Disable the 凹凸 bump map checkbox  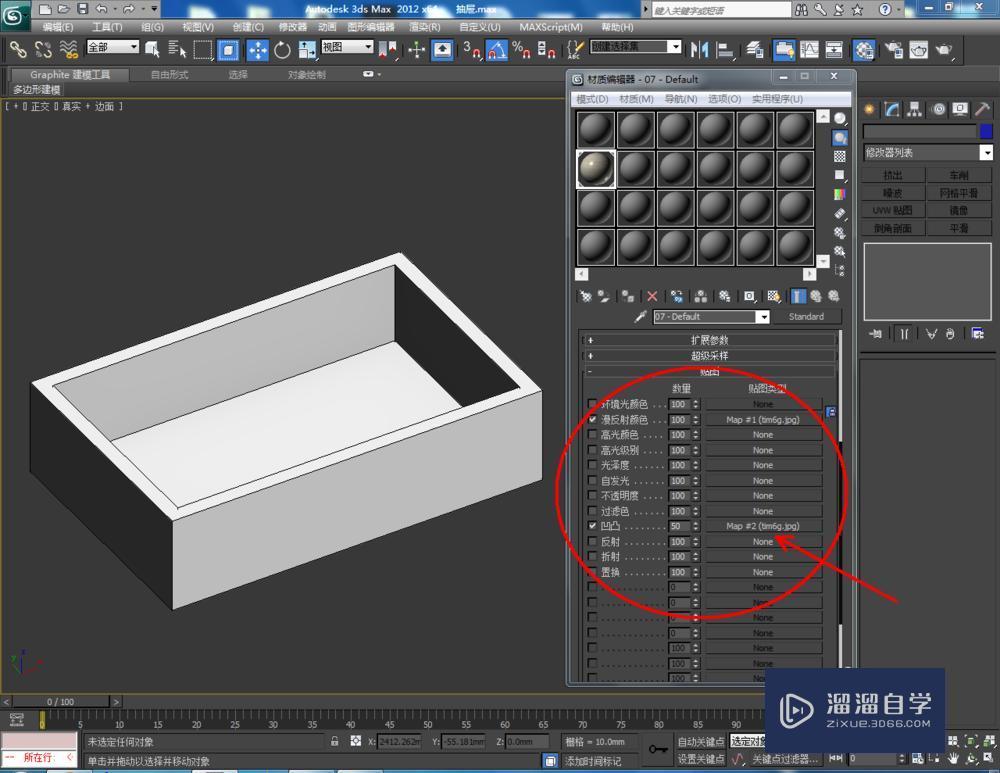click(x=590, y=525)
